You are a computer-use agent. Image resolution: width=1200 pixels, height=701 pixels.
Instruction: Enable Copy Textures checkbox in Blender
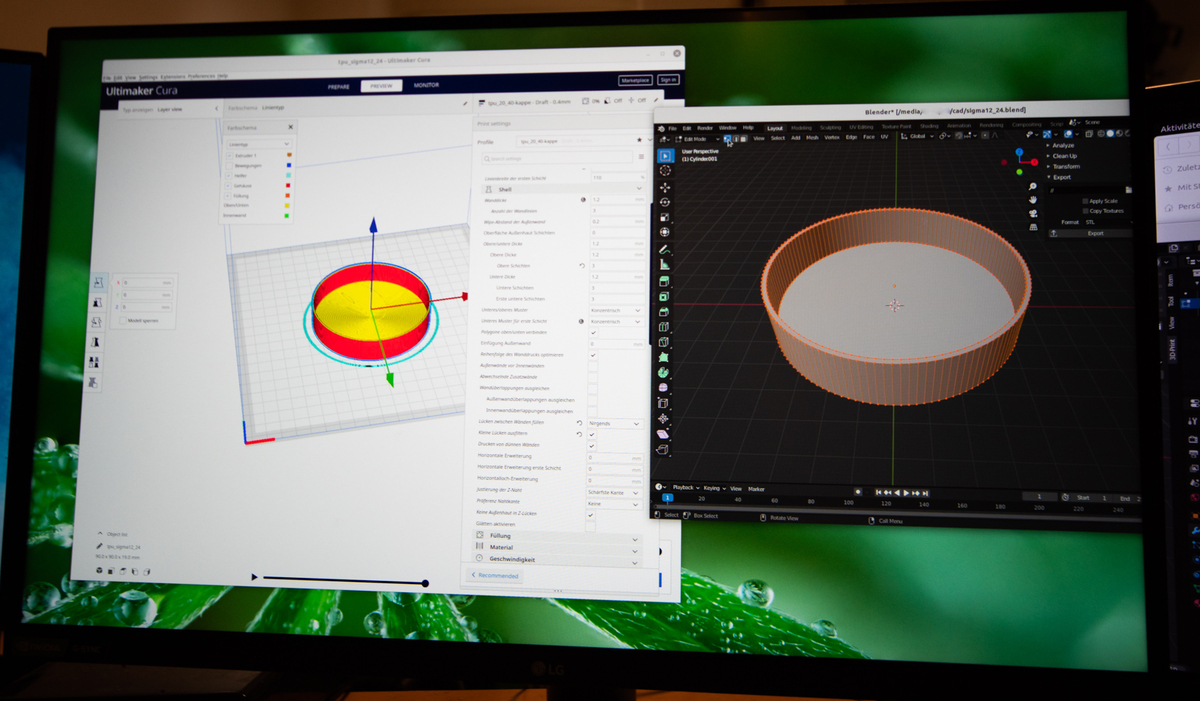(1085, 211)
